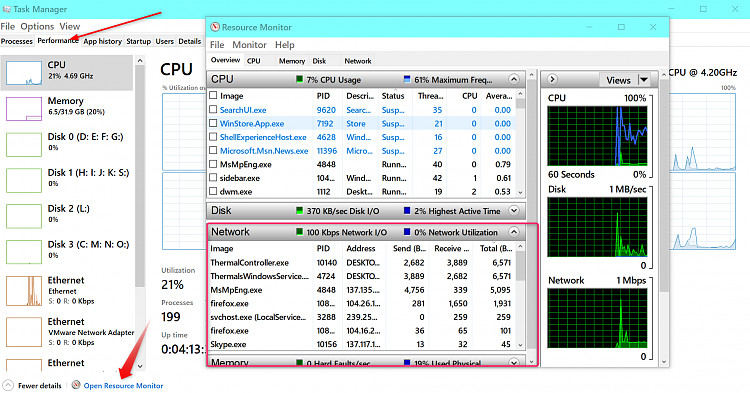750x393 pixels.
Task: Open Task Manager Options menu
Action: 37,26
